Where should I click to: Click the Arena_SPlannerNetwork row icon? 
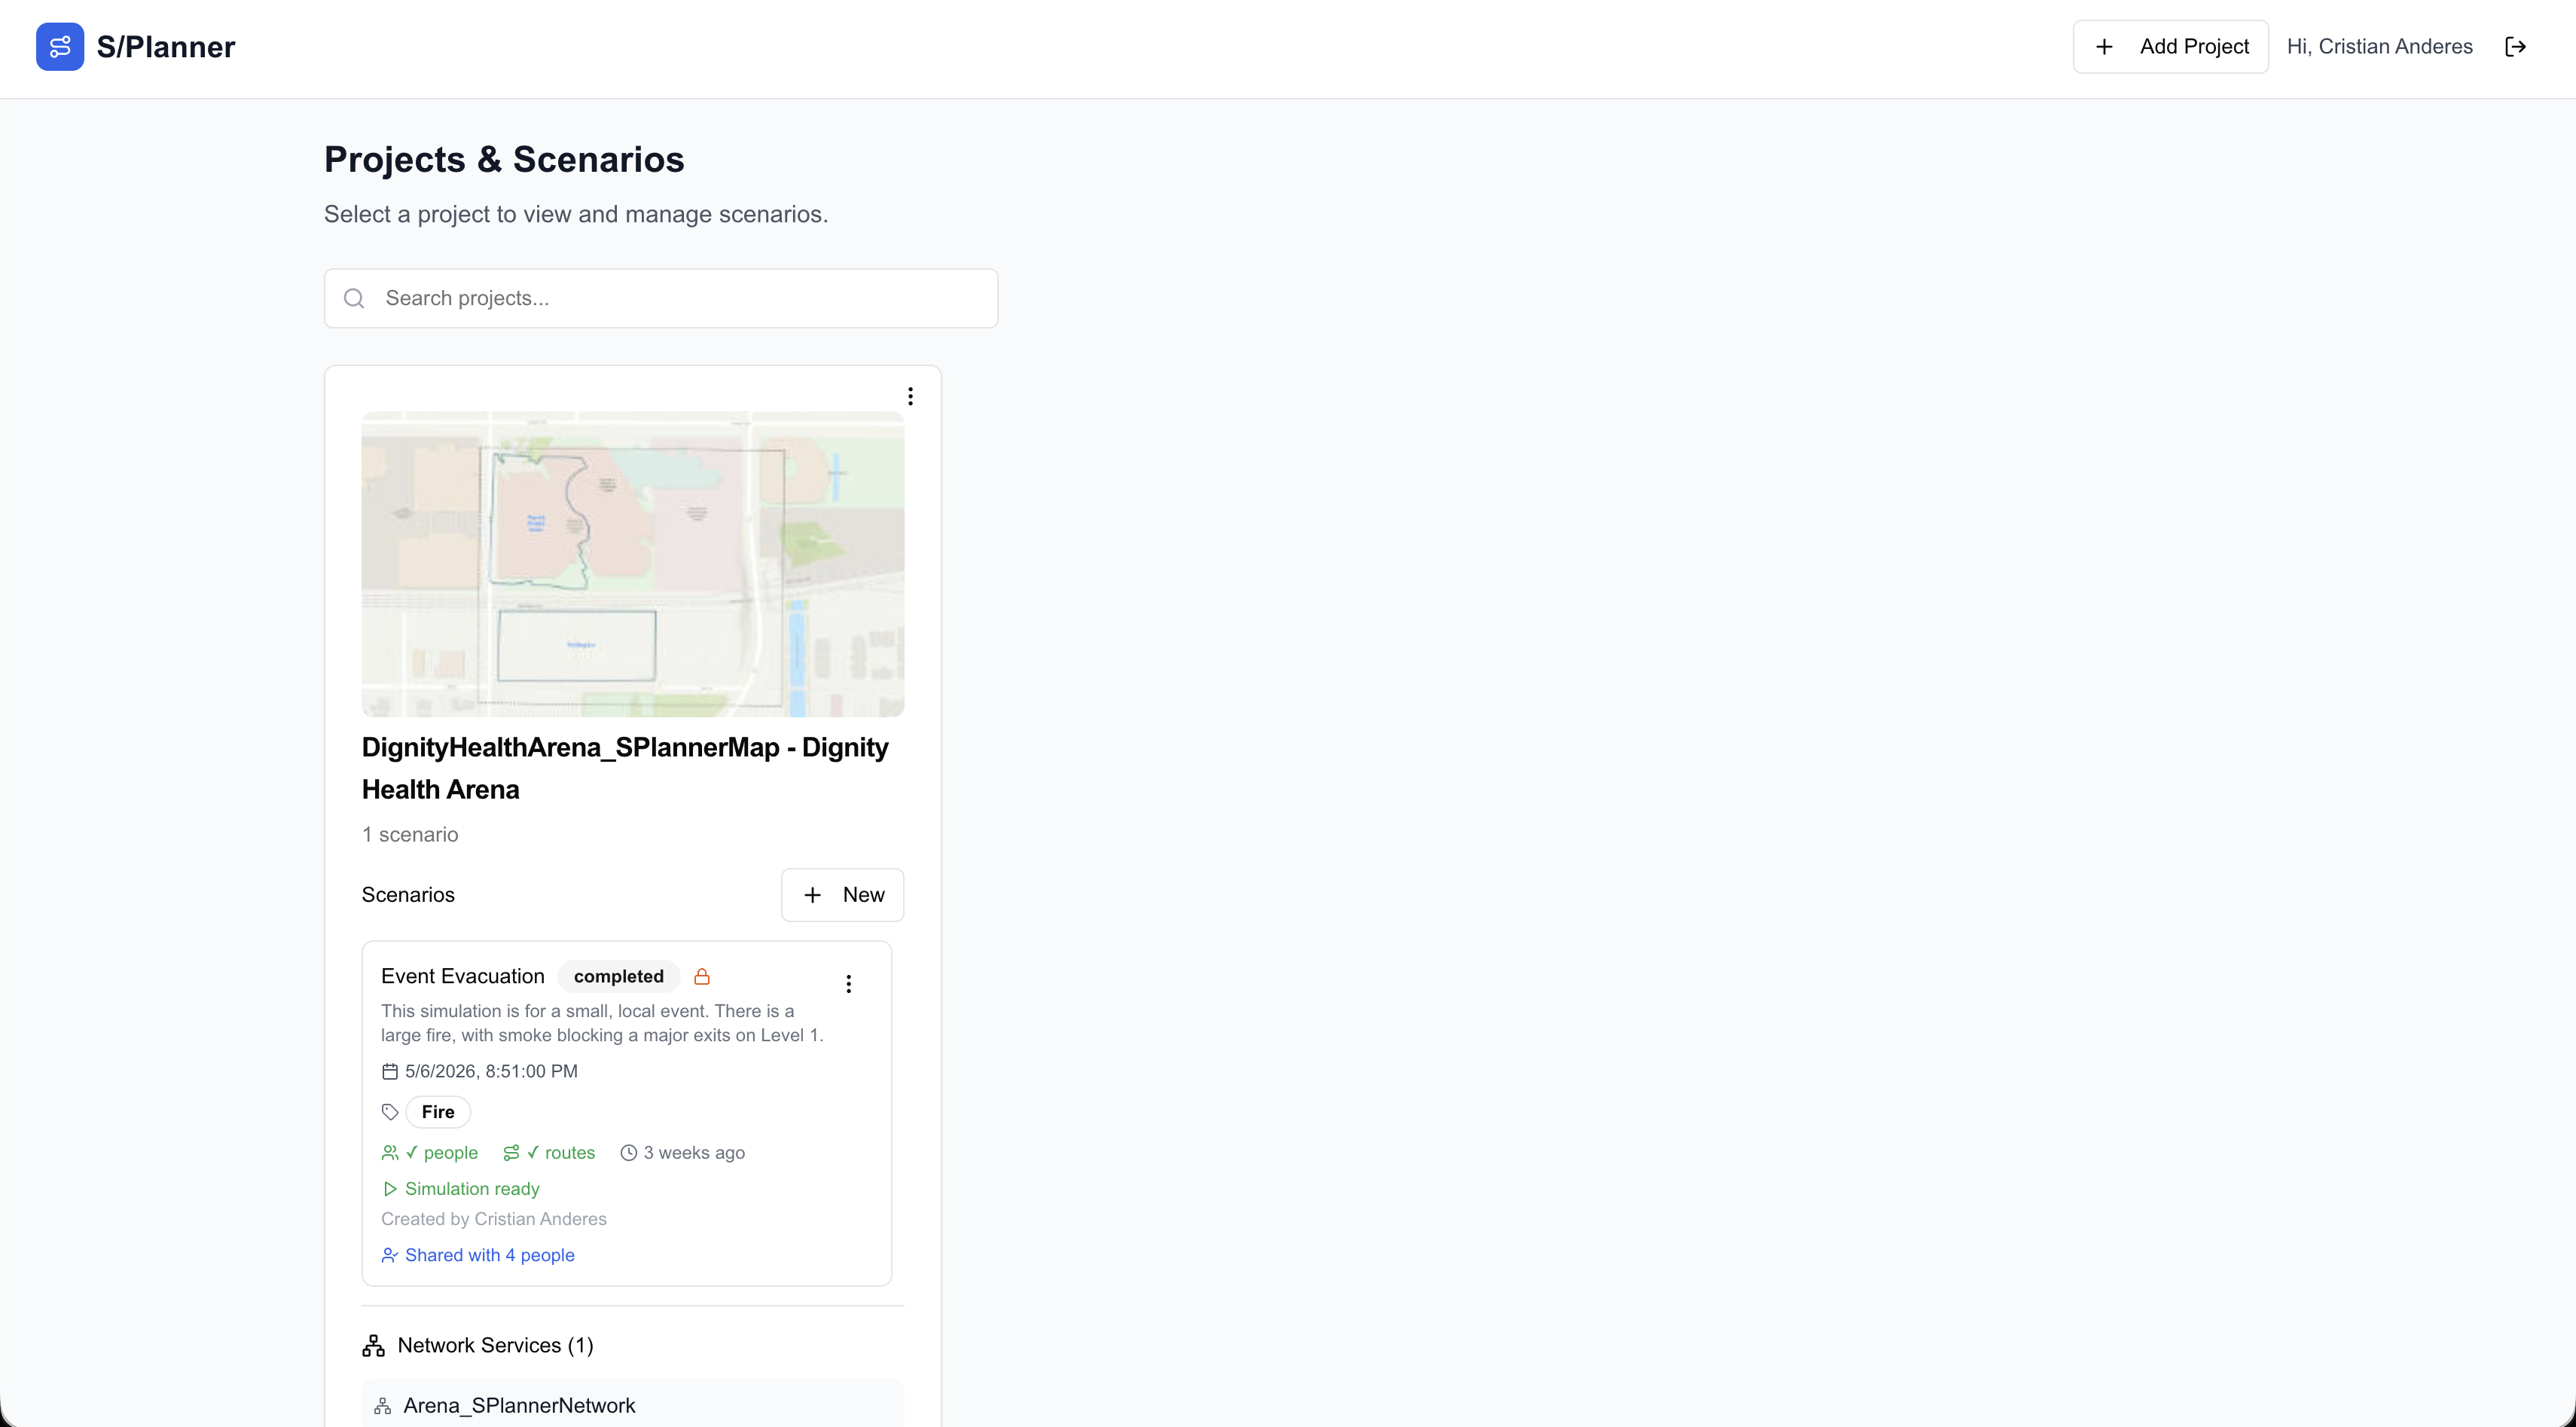[383, 1406]
